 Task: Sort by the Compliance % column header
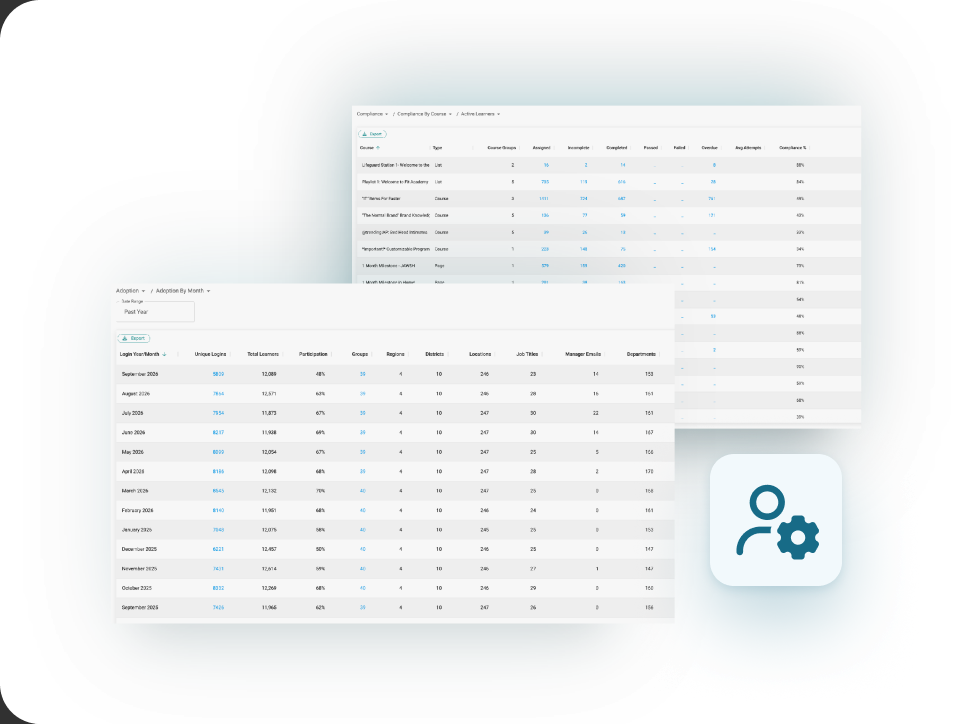click(793, 148)
